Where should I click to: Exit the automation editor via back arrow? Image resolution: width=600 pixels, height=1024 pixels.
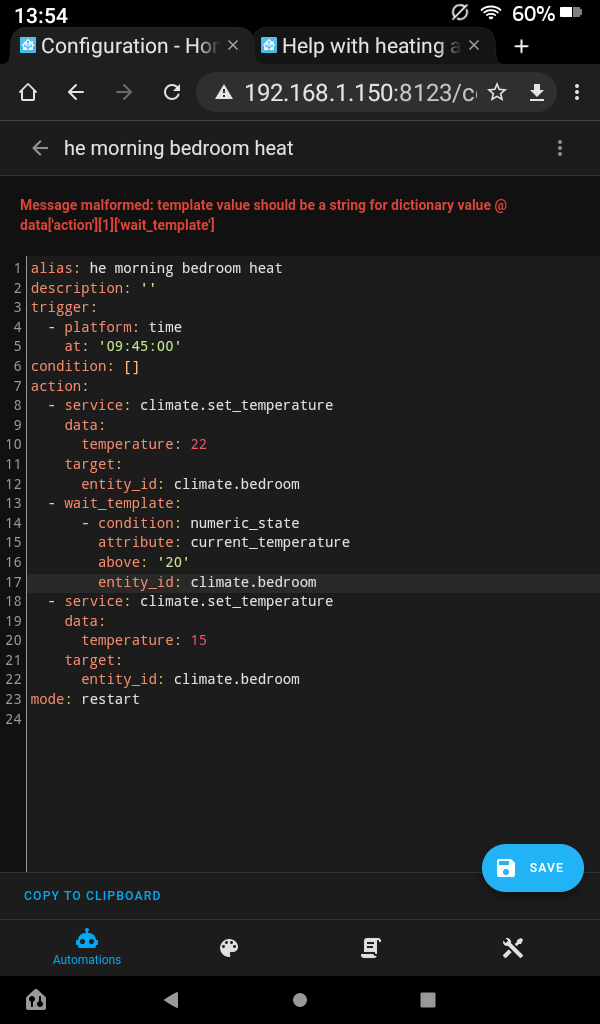pyautogui.click(x=39, y=147)
